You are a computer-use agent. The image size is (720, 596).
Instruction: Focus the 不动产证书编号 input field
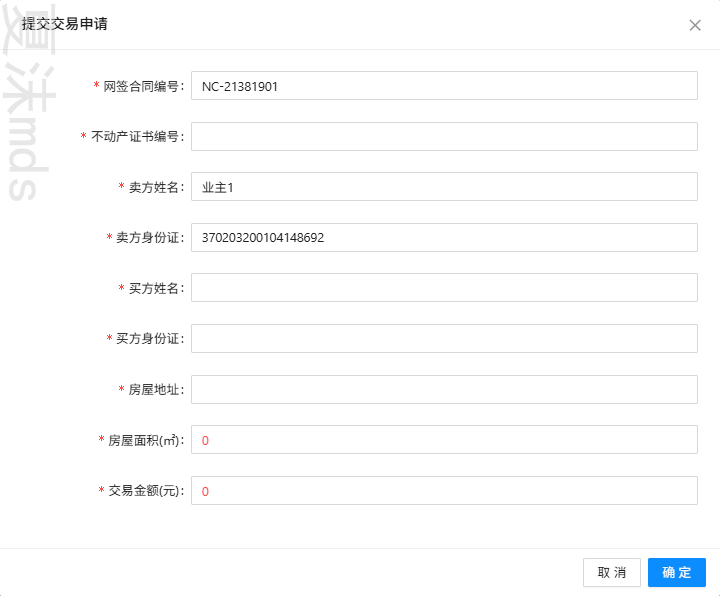pos(444,136)
